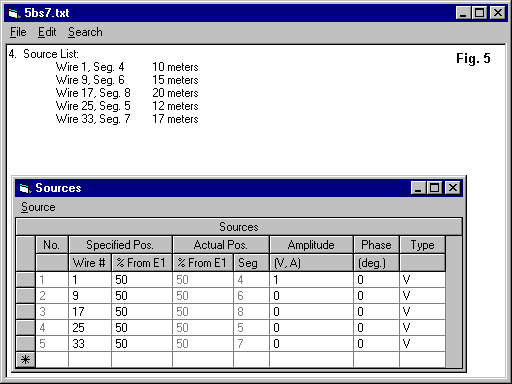Click the Wire # cell showing 17
512x384 pixels.
click(x=90, y=312)
